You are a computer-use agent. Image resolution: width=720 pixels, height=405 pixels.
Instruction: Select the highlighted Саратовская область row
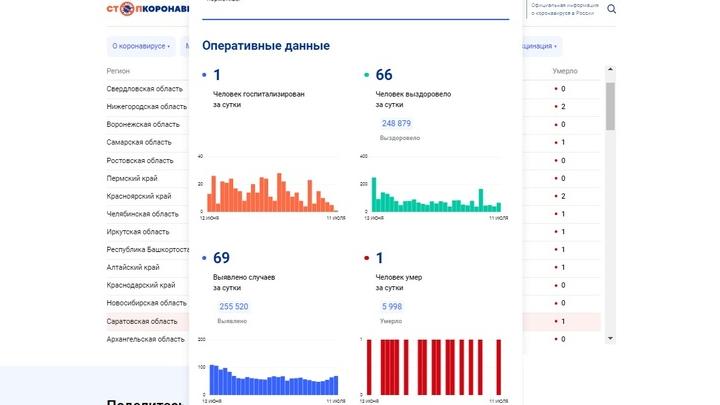point(142,321)
